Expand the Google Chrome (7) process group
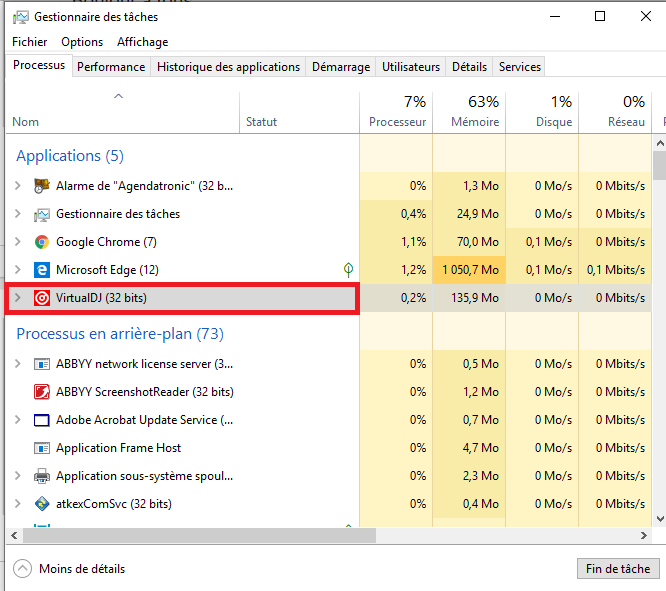The image size is (666, 591). click(x=17, y=242)
